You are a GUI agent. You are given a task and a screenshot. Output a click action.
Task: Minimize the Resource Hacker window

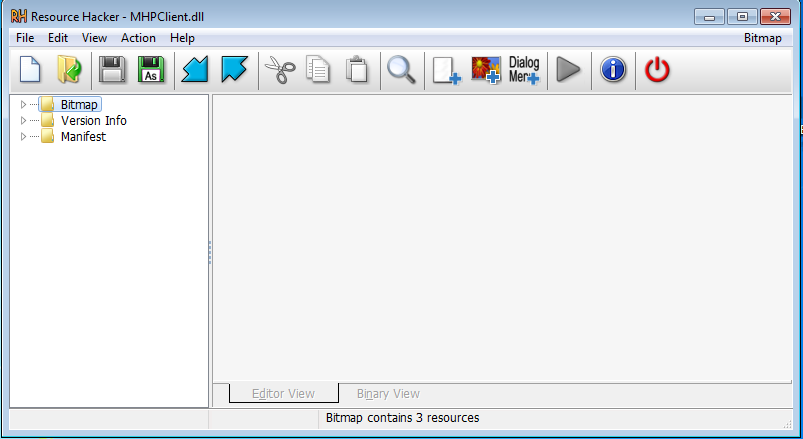709,17
